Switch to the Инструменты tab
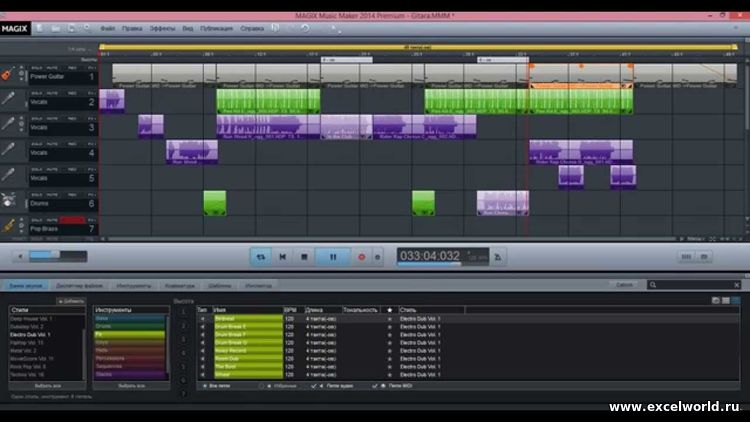750x422 pixels. pos(134,286)
